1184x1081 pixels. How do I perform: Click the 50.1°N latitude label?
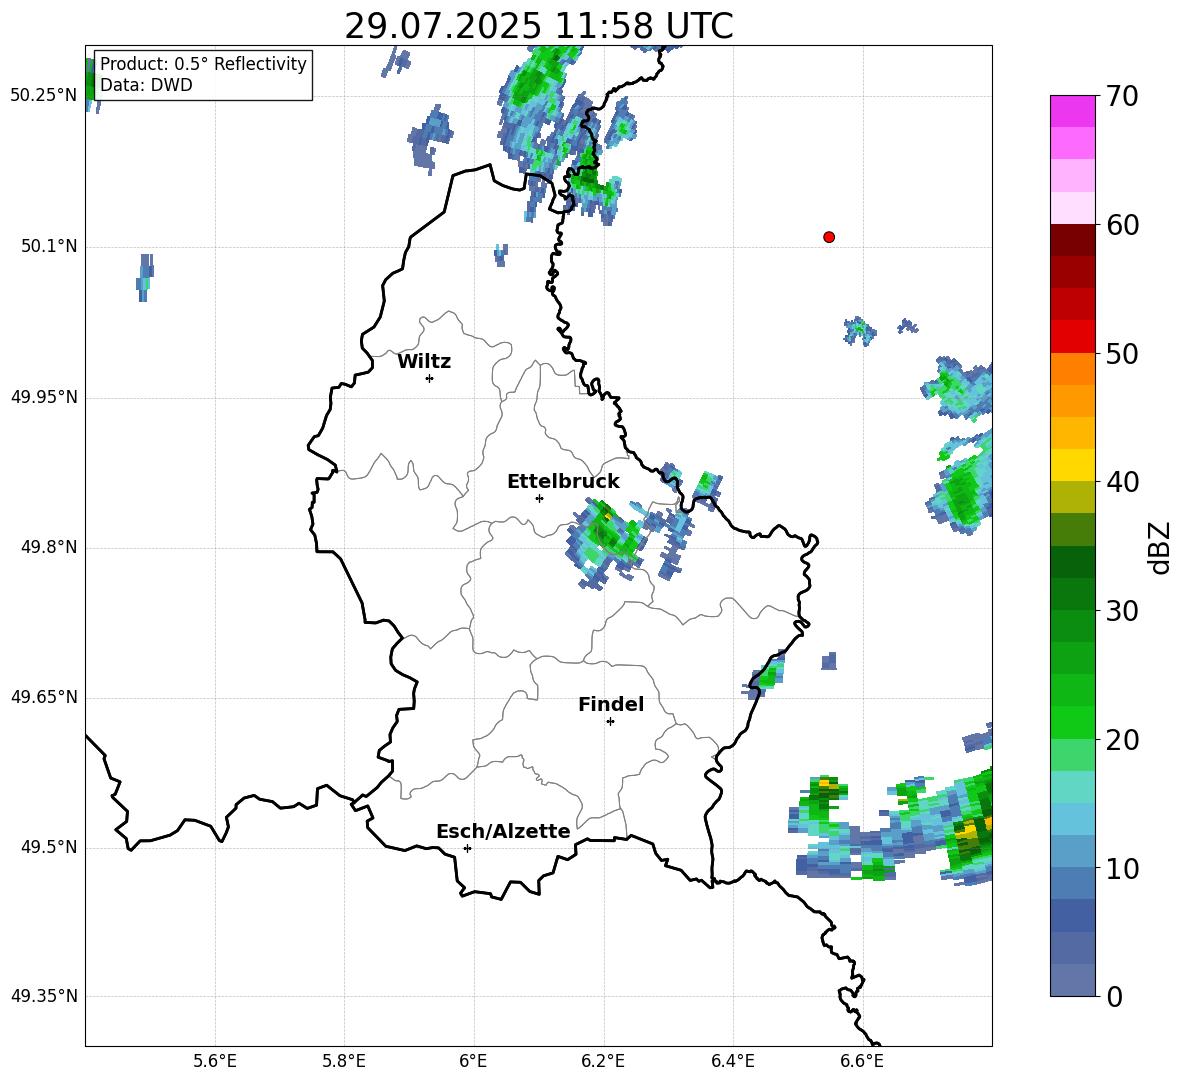click(x=49, y=246)
